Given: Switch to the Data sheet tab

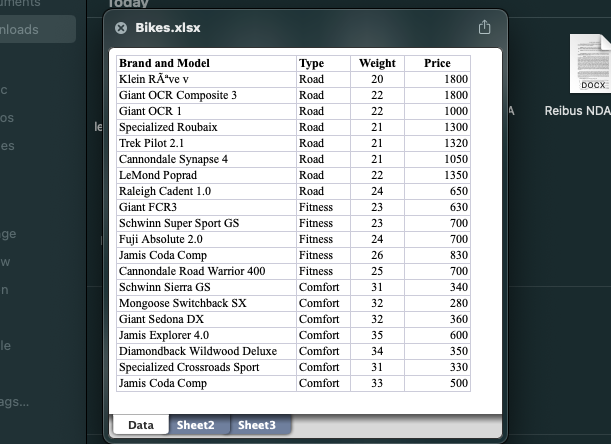Looking at the screenshot, I should click(141, 425).
